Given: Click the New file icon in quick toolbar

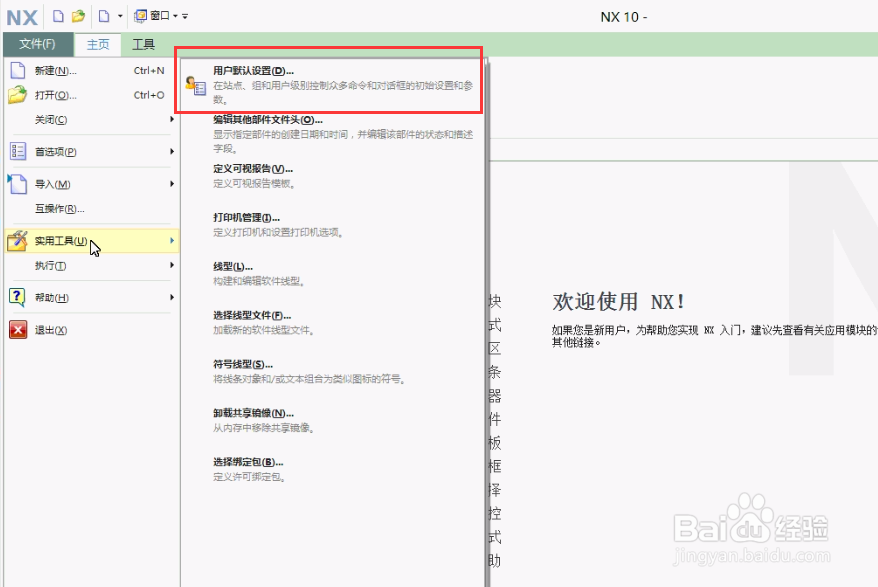Looking at the screenshot, I should pyautogui.click(x=58, y=16).
